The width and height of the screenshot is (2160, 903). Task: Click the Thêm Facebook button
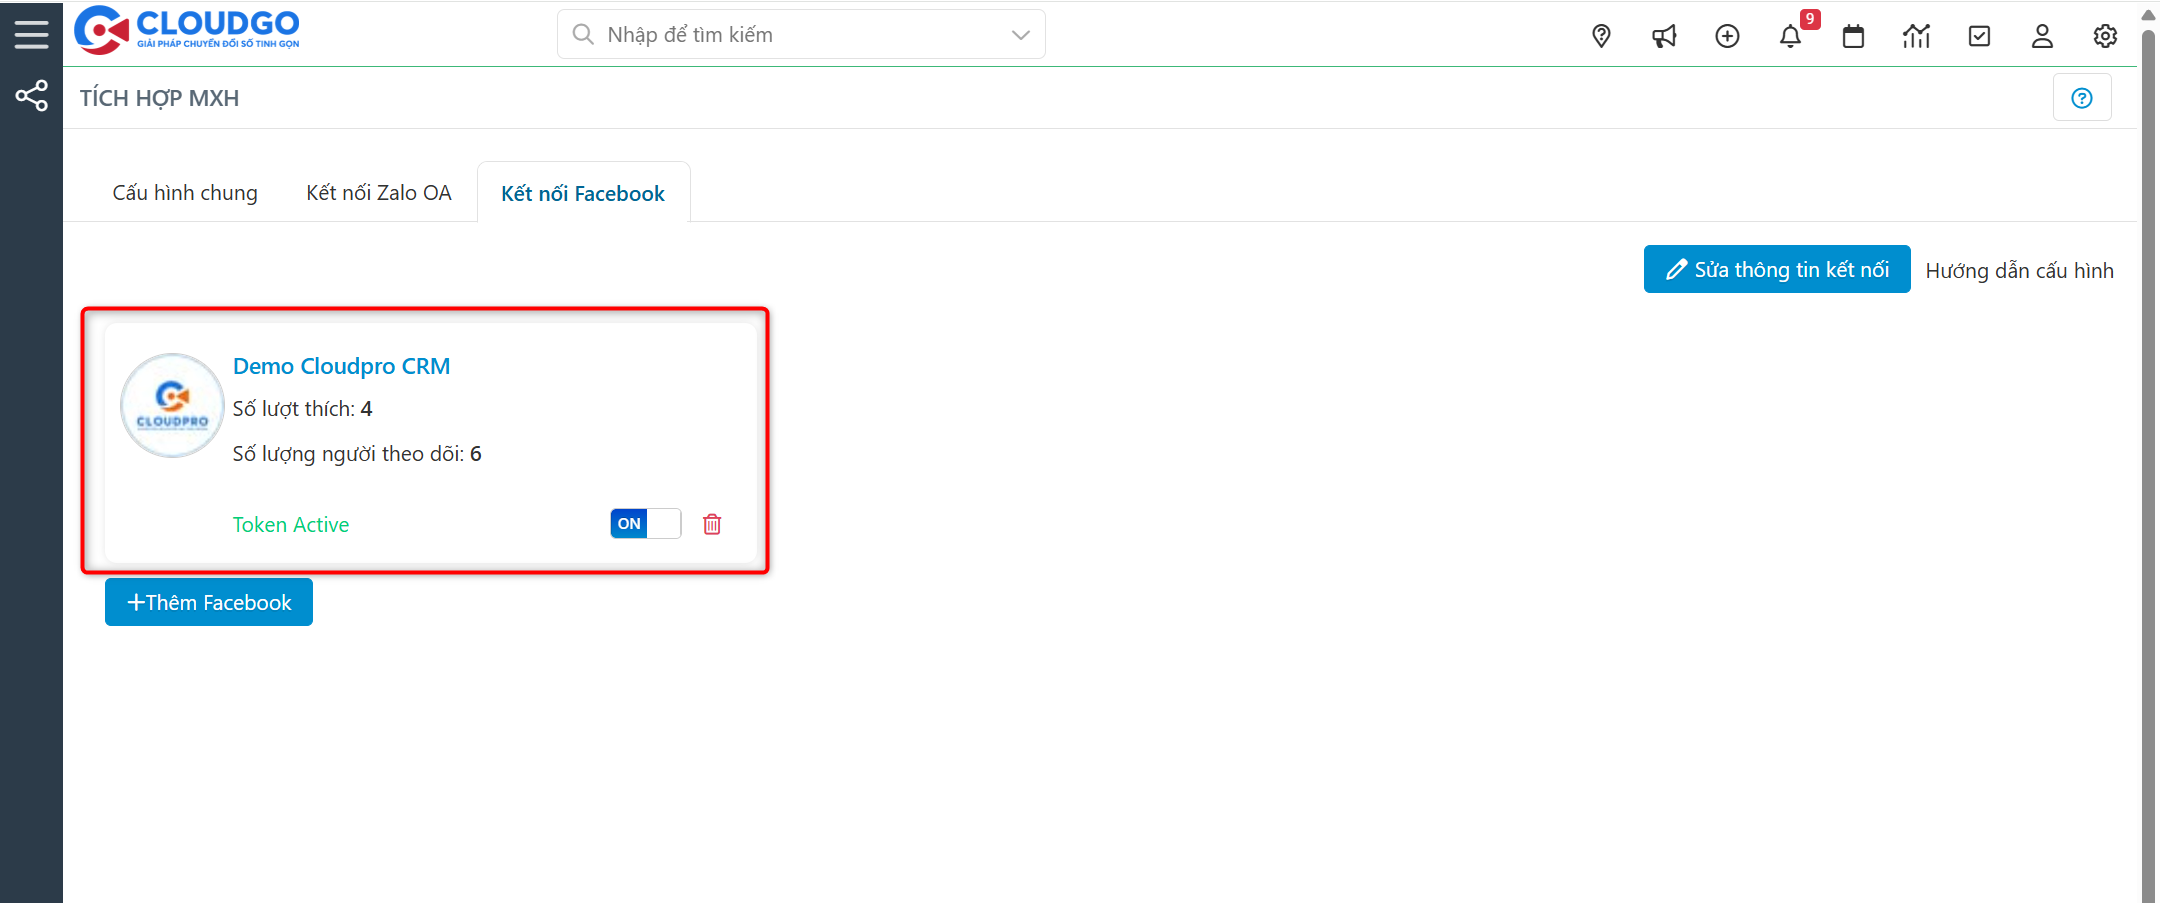[208, 601]
